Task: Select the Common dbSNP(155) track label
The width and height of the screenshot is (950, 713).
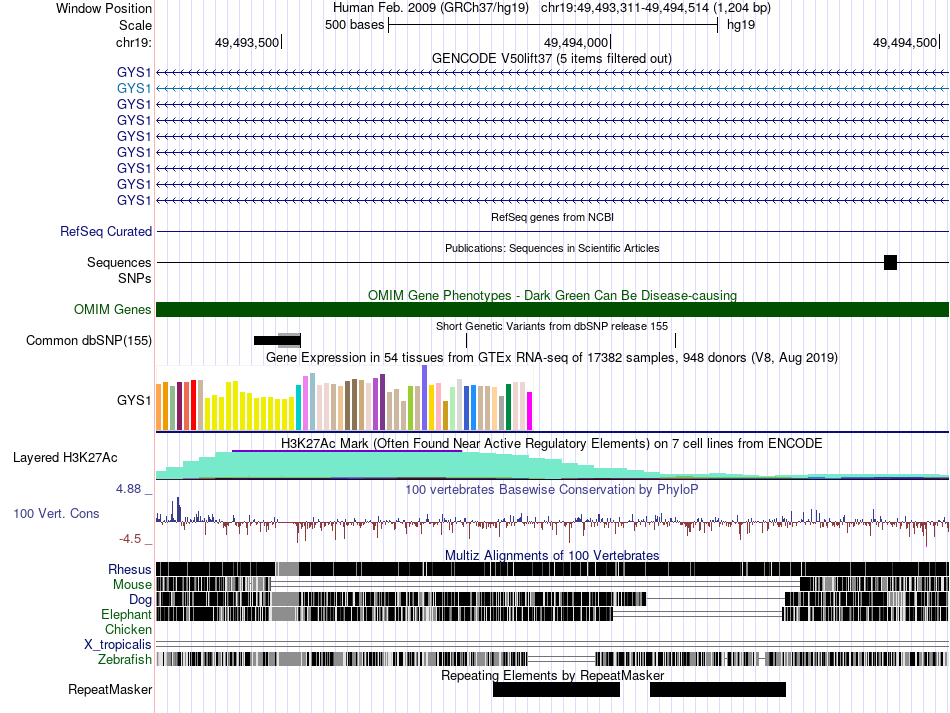Action: [x=89, y=340]
